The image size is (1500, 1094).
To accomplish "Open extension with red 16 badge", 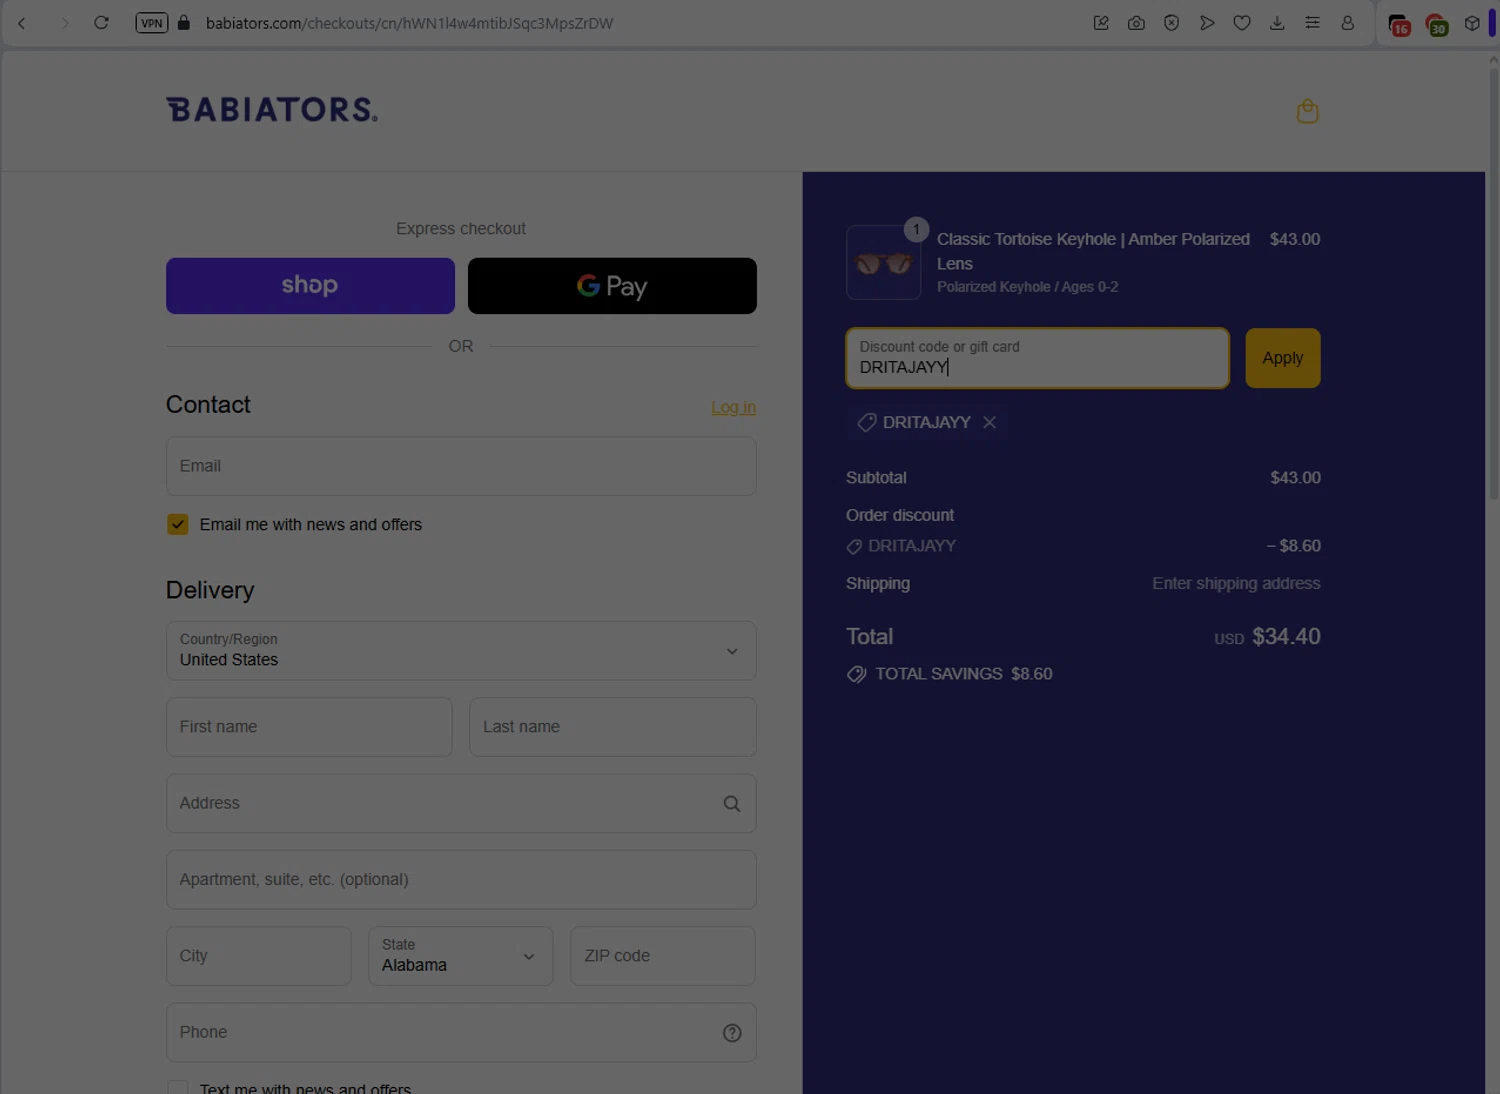I will click(1399, 25).
